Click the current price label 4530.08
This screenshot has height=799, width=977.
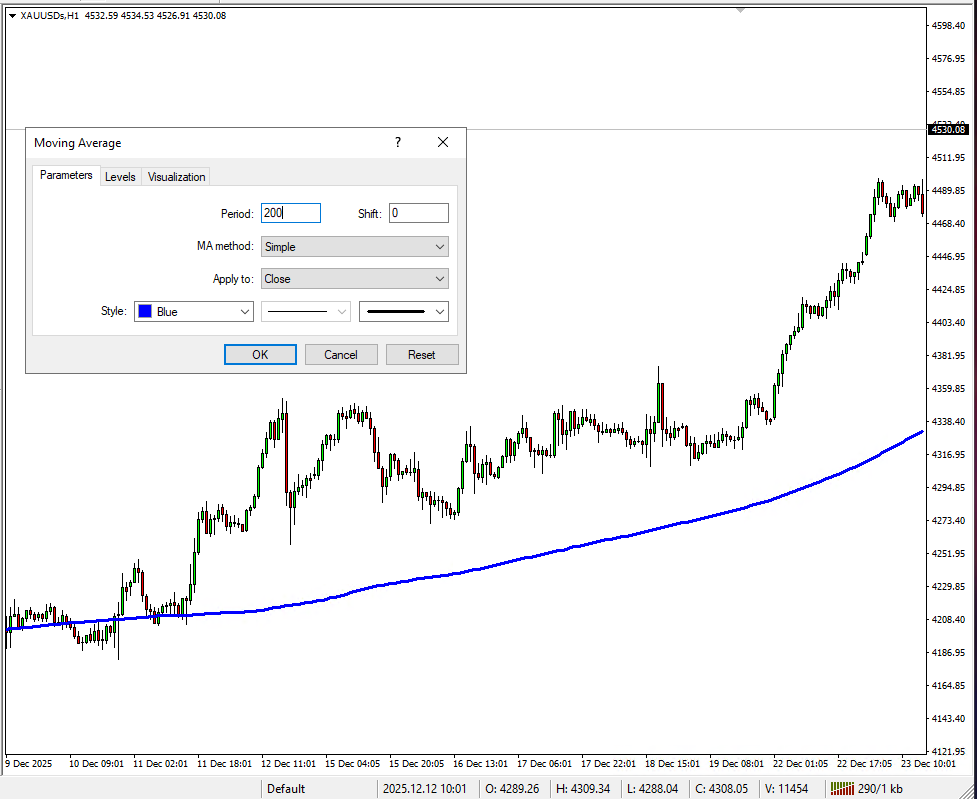pos(947,129)
